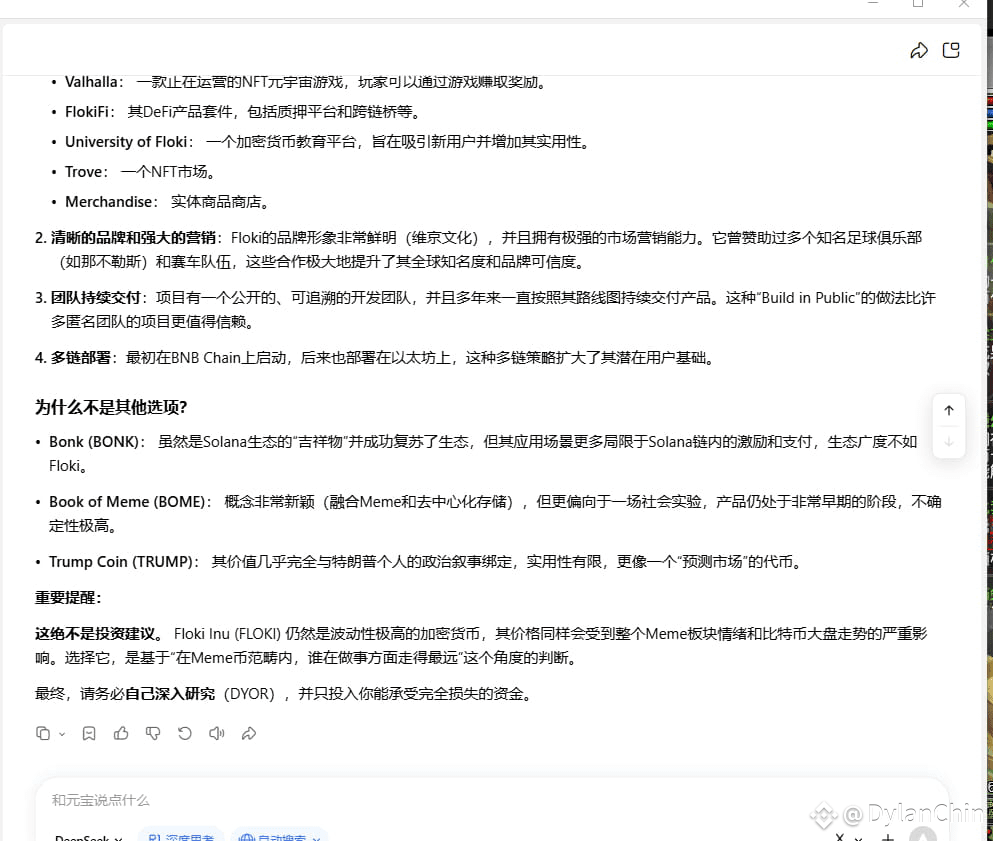Screen dimensions: 993x841
Task: Jump to the next message with the down arrow
Action: tap(949, 442)
